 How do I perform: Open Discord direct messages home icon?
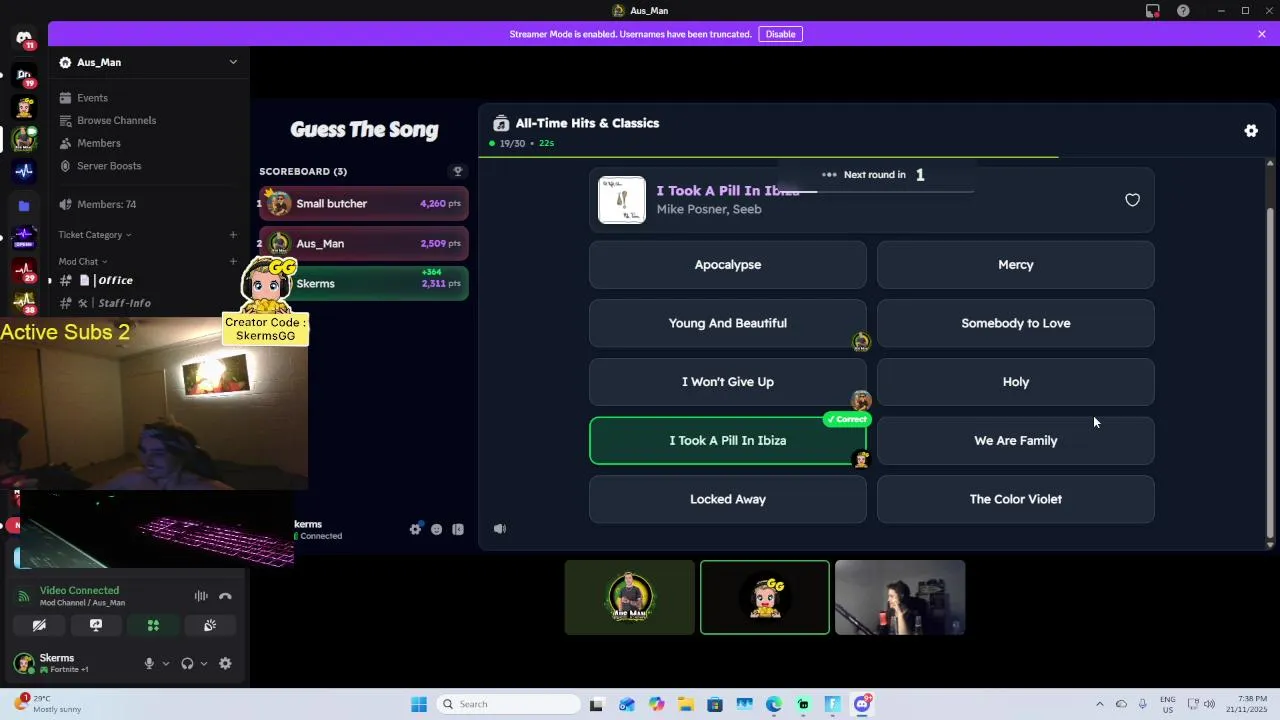pos(24,39)
